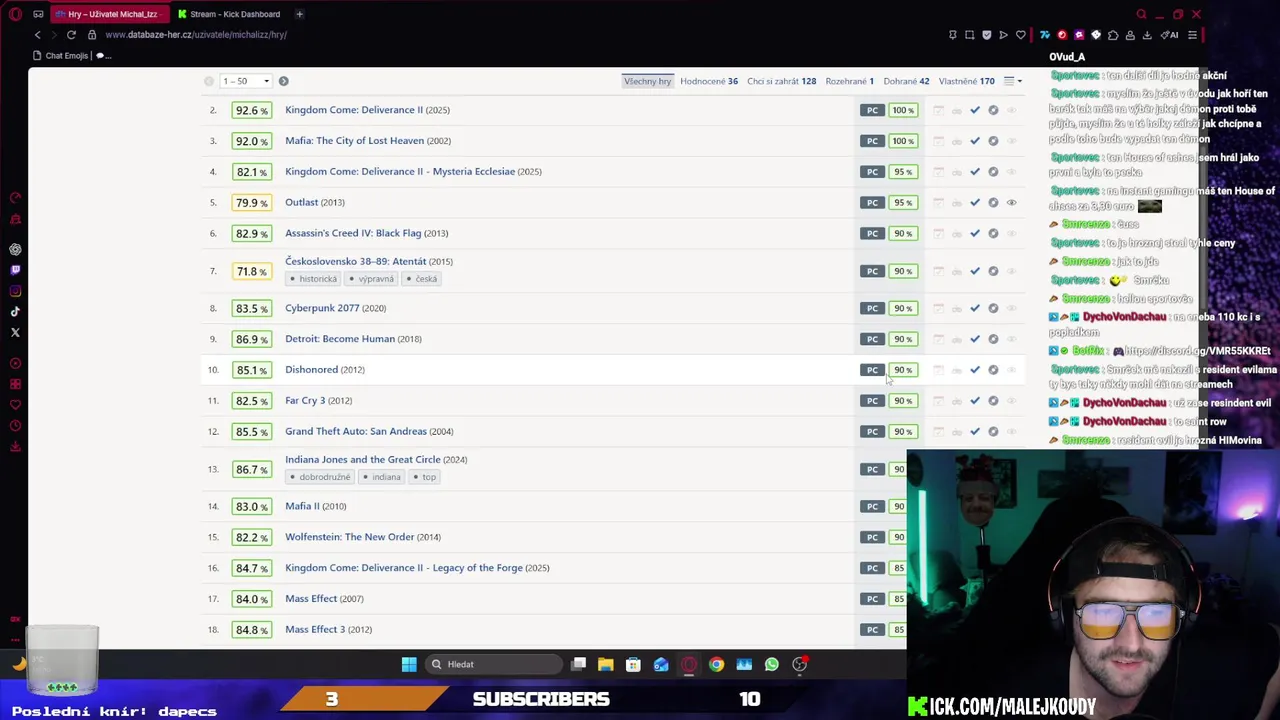The image size is (1280, 720).
Task: Click the browser search icon near window controls
Action: [1141, 14]
